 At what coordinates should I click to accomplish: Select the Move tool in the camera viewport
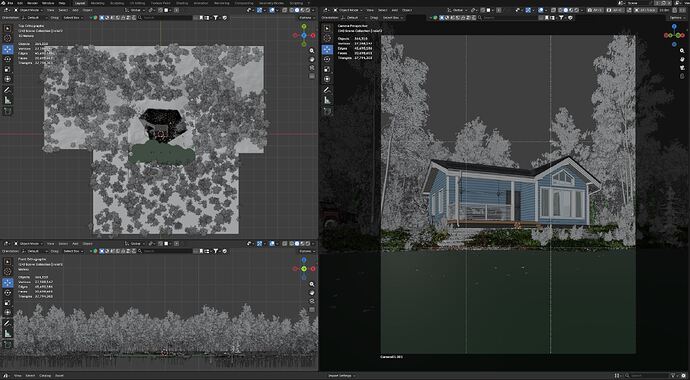(x=327, y=49)
